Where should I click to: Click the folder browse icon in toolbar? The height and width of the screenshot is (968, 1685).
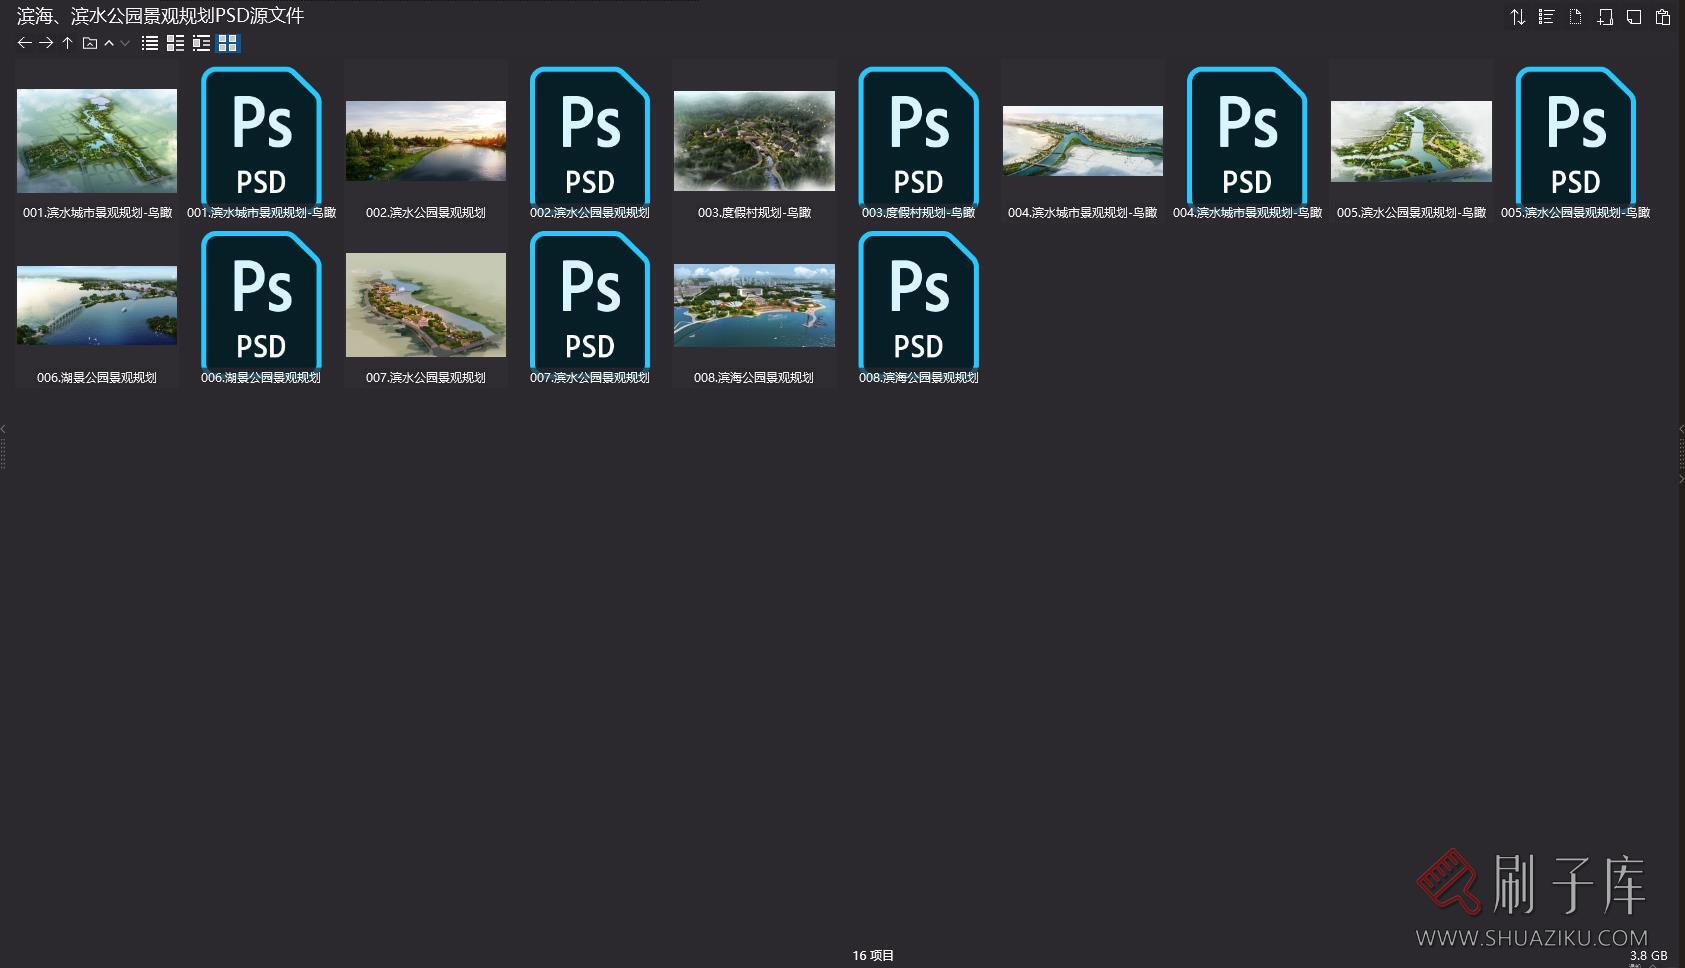tap(89, 43)
